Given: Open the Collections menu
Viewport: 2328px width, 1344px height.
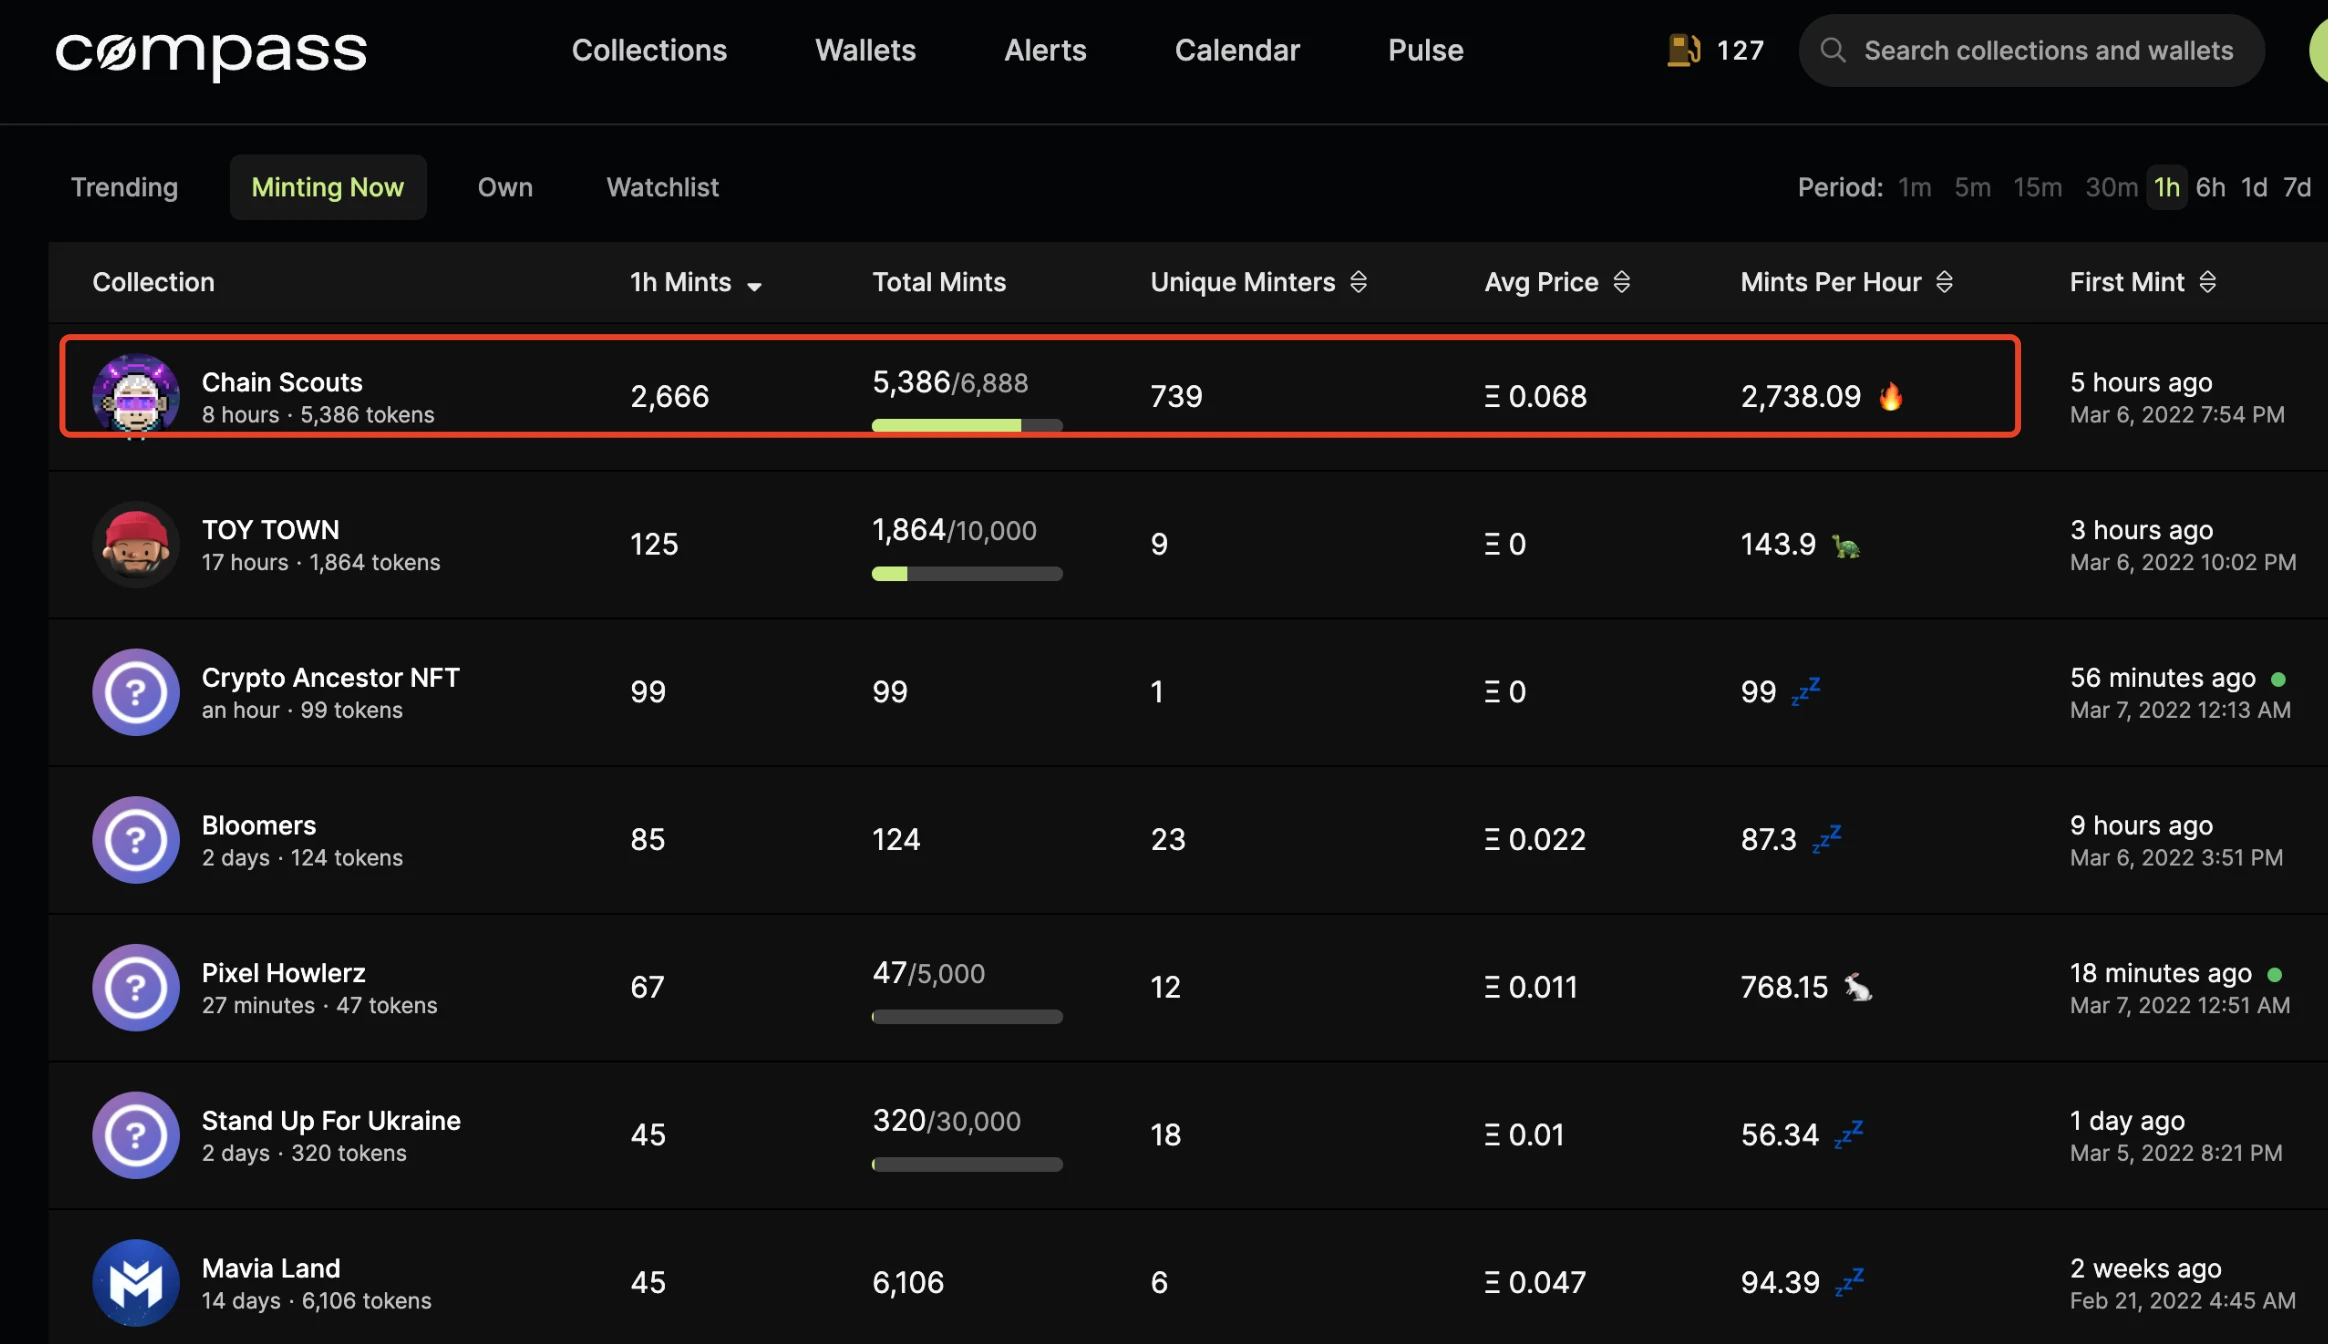Looking at the screenshot, I should click(648, 50).
